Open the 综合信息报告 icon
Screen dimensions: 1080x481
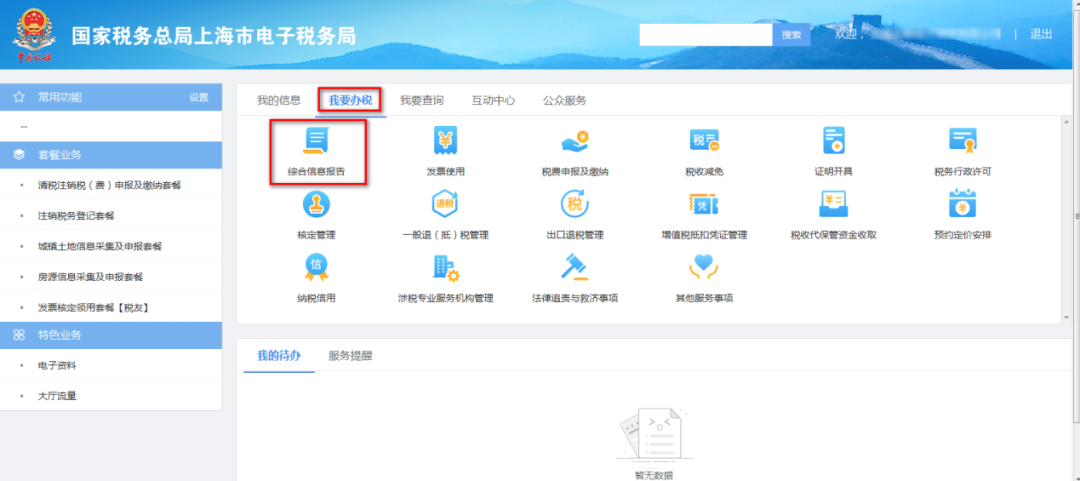[316, 143]
